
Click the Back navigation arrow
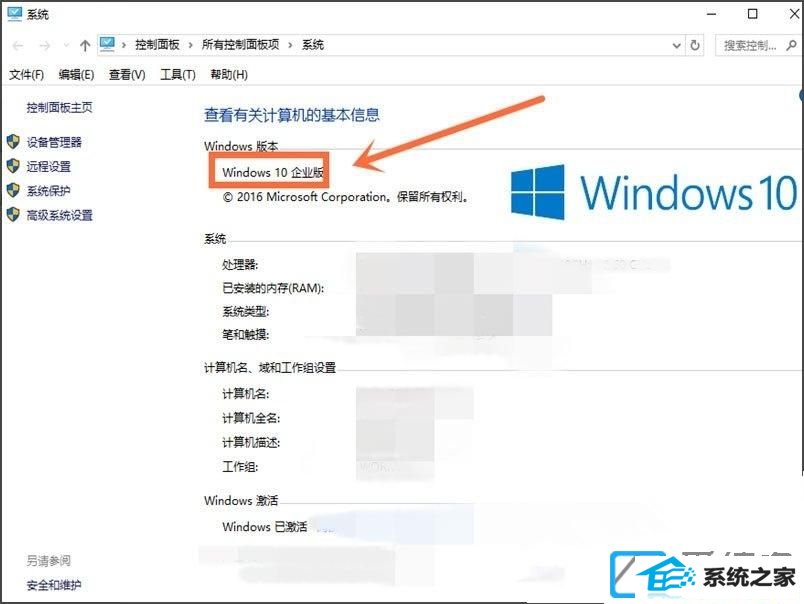tap(18, 46)
